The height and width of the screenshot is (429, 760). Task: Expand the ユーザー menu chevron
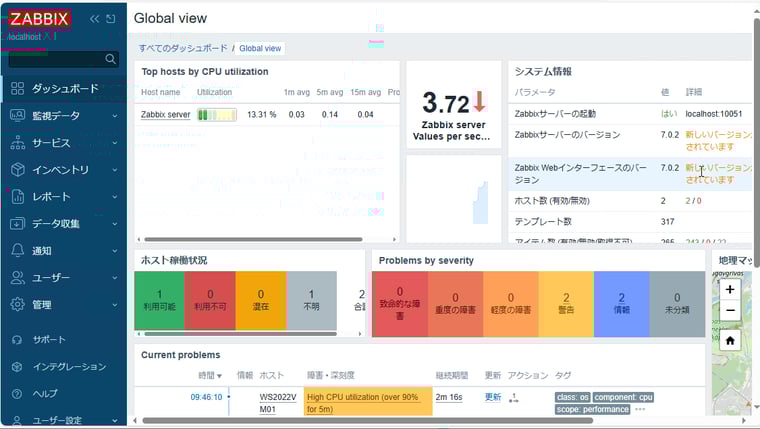115,278
